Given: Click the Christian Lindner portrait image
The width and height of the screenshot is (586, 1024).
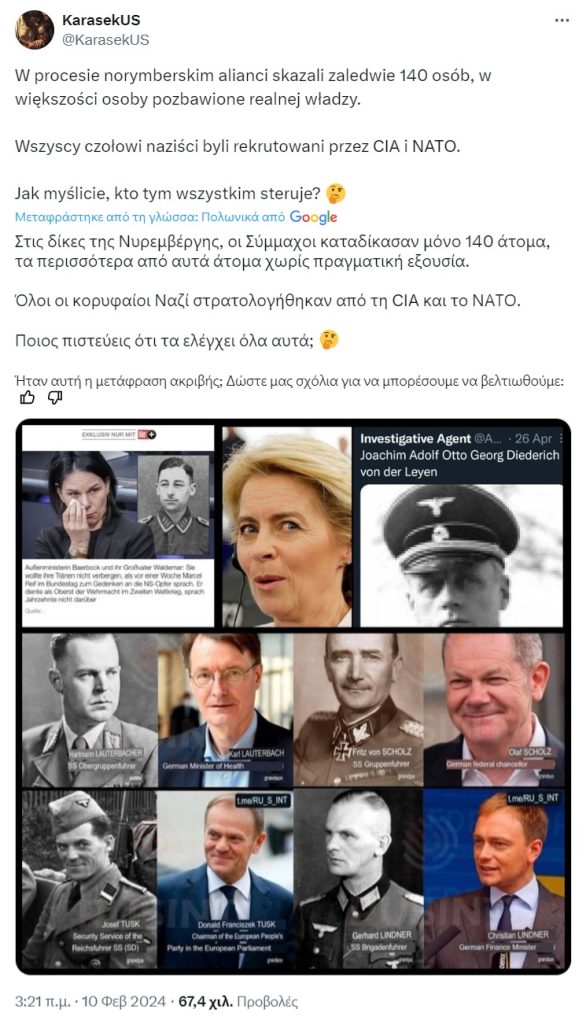Looking at the screenshot, I should [x=495, y=880].
